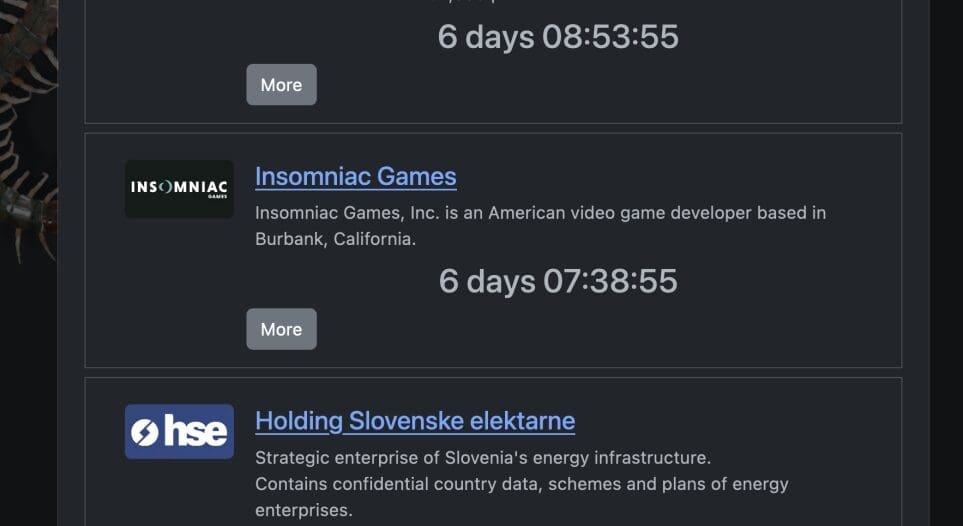Click the word "enterprises." in hse description
Viewport: 963px width, 526px height.
click(x=303, y=510)
